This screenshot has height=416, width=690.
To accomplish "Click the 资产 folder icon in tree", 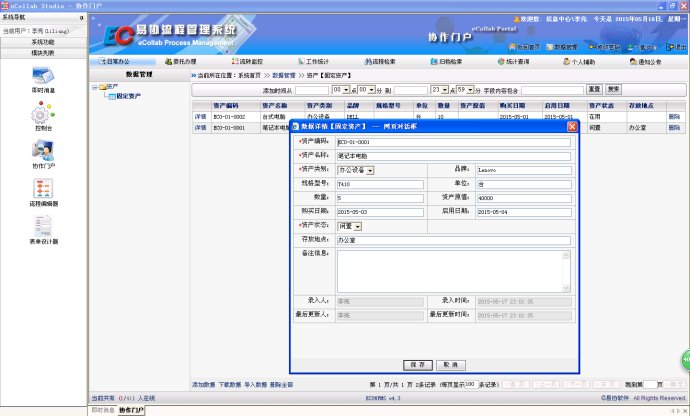I will pos(103,87).
